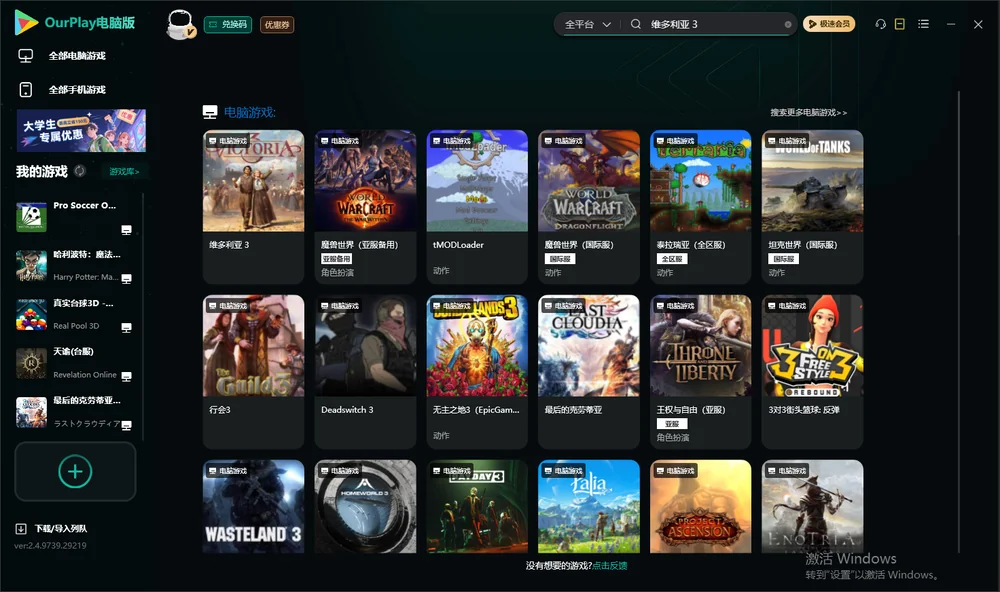Screen dimensions: 1000x592
Task: Click the 亚服 tag on 王权与自由 card
Action: click(x=672, y=424)
